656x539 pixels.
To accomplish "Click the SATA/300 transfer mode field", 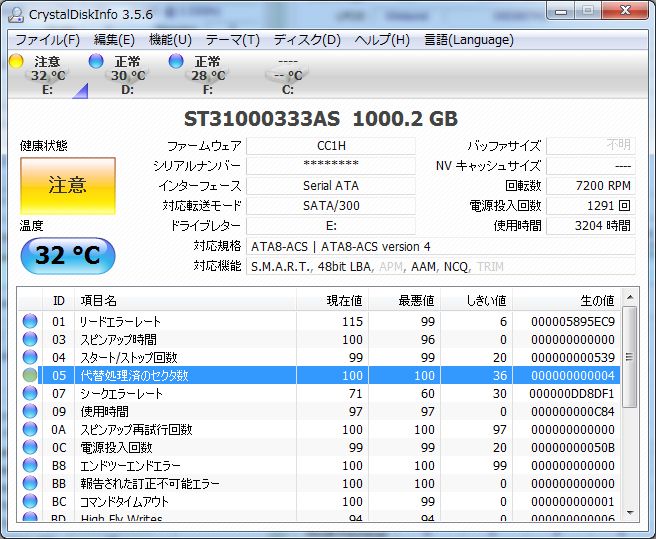I will point(331,206).
